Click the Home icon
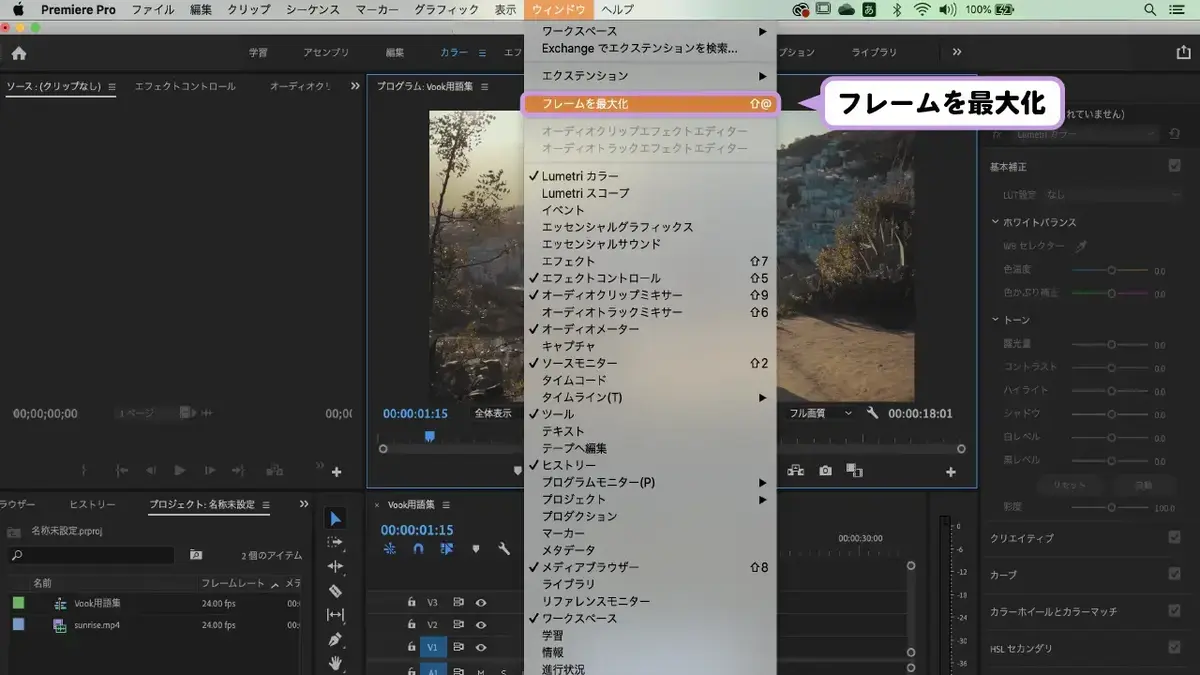This screenshot has width=1200, height=675. (19, 53)
